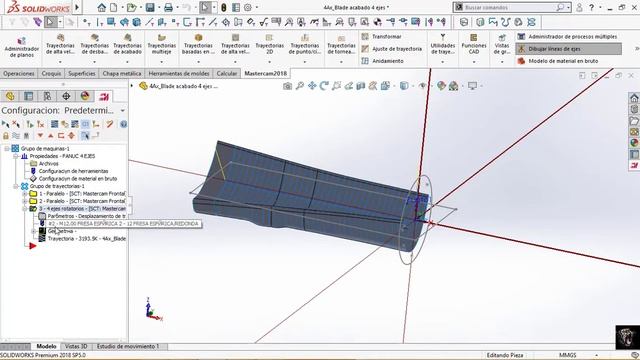Image resolution: width=640 pixels, height=360 pixels.
Task: Click the SolidWorks home icon in right task pane
Action: [x=634, y=98]
